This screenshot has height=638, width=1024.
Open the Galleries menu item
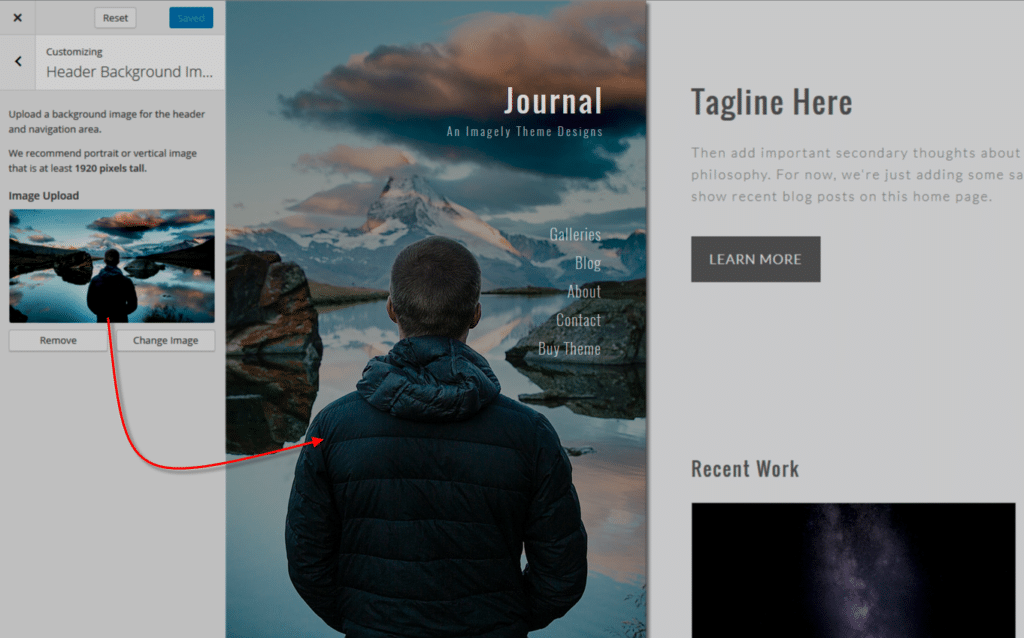tap(575, 234)
